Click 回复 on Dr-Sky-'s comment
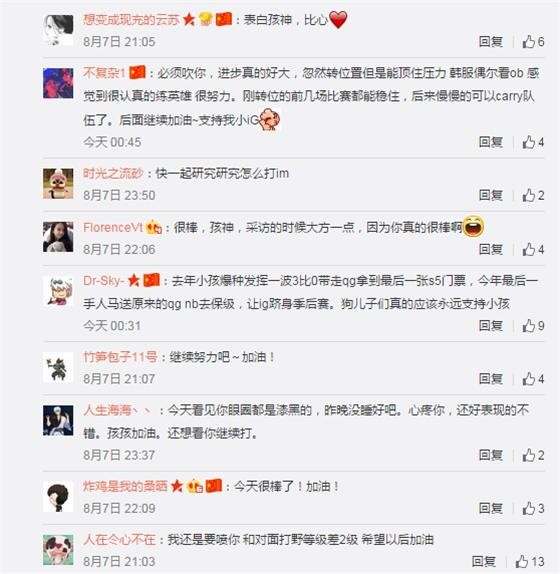 [490, 325]
